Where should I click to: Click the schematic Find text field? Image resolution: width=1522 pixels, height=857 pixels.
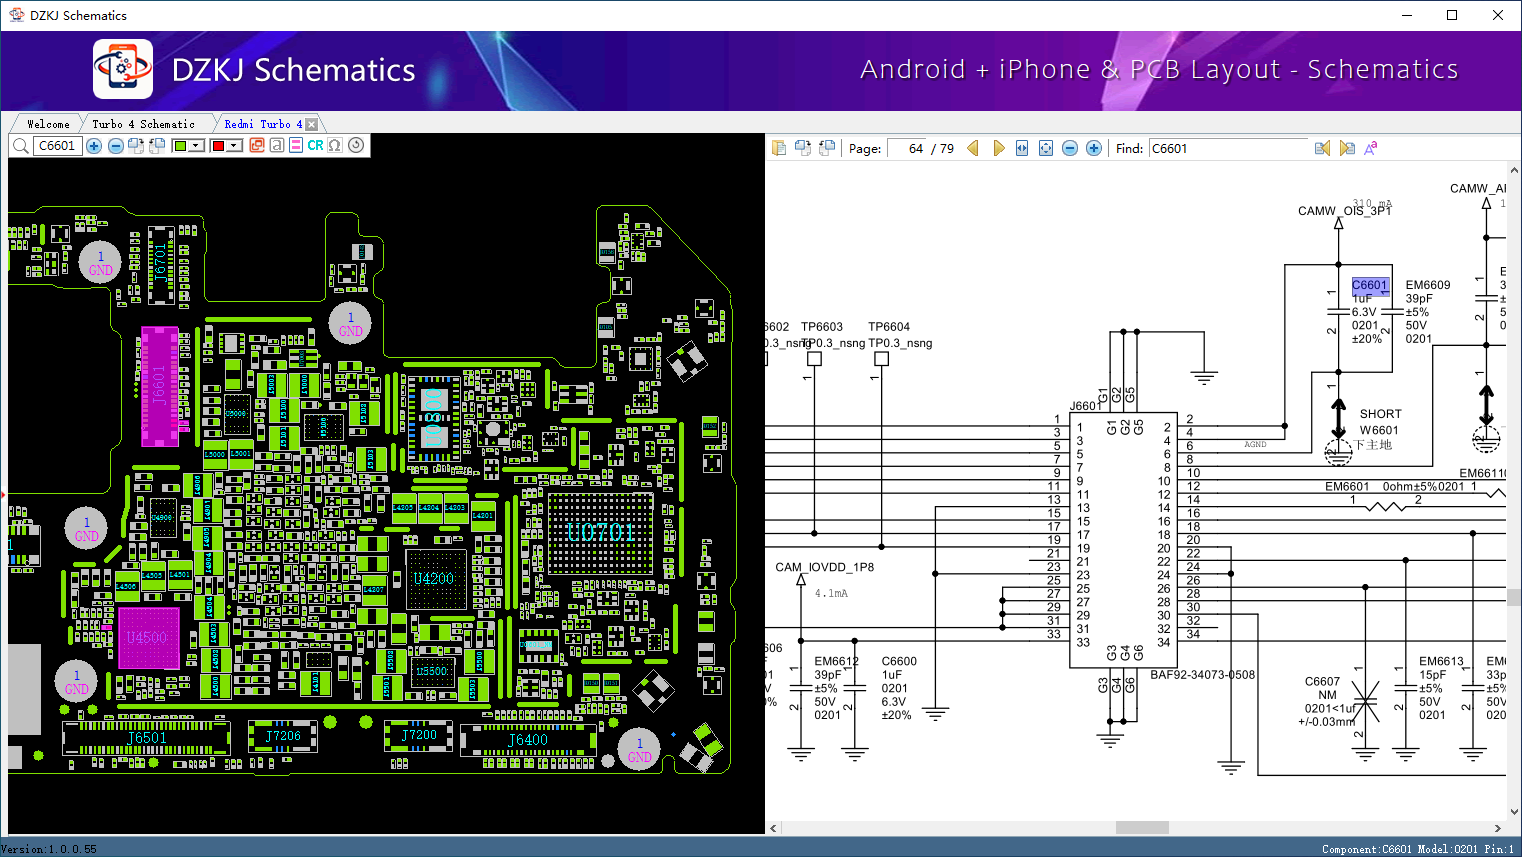1227,148
